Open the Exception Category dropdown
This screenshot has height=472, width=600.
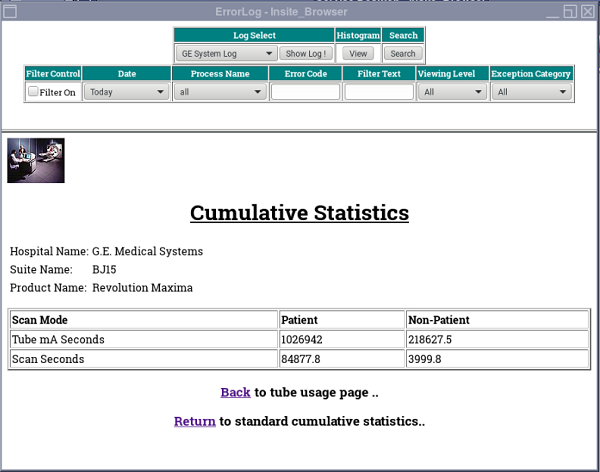click(532, 92)
